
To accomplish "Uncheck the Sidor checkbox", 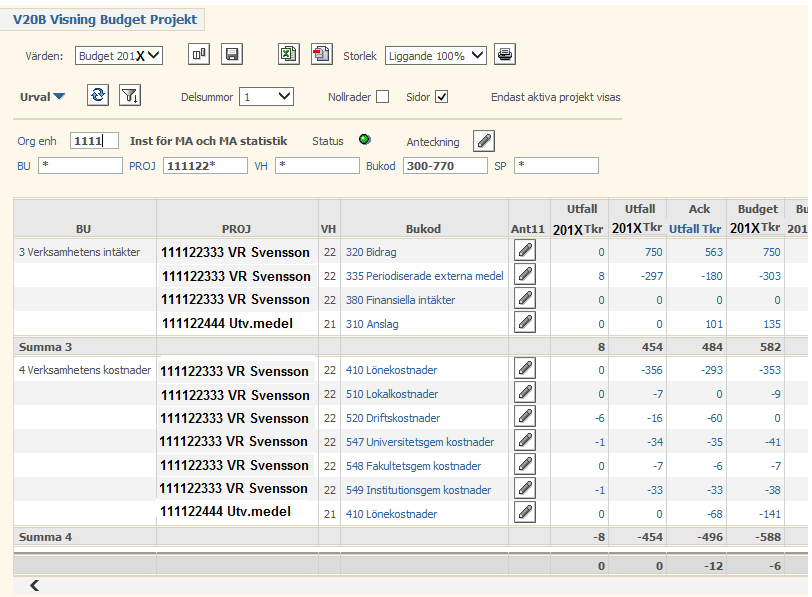I will [x=442, y=97].
